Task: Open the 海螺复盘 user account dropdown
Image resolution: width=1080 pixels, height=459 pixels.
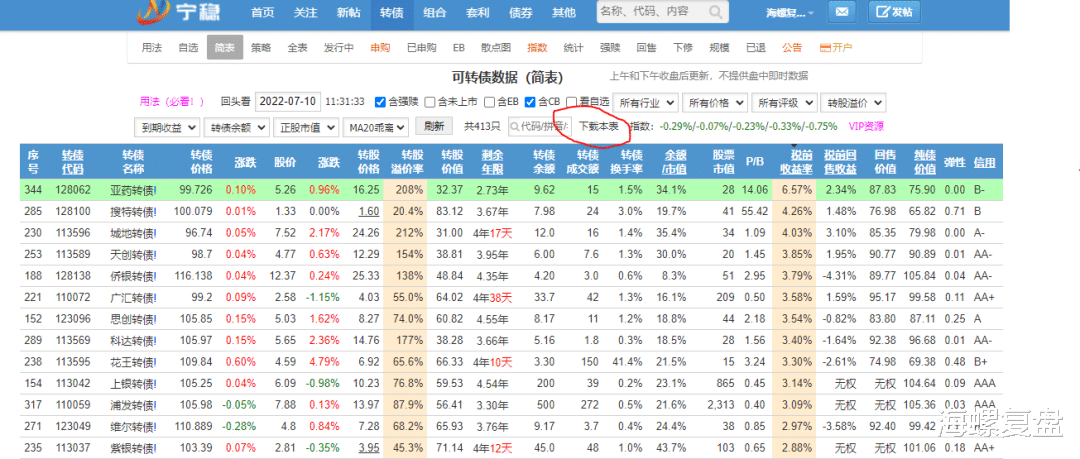Action: click(789, 13)
